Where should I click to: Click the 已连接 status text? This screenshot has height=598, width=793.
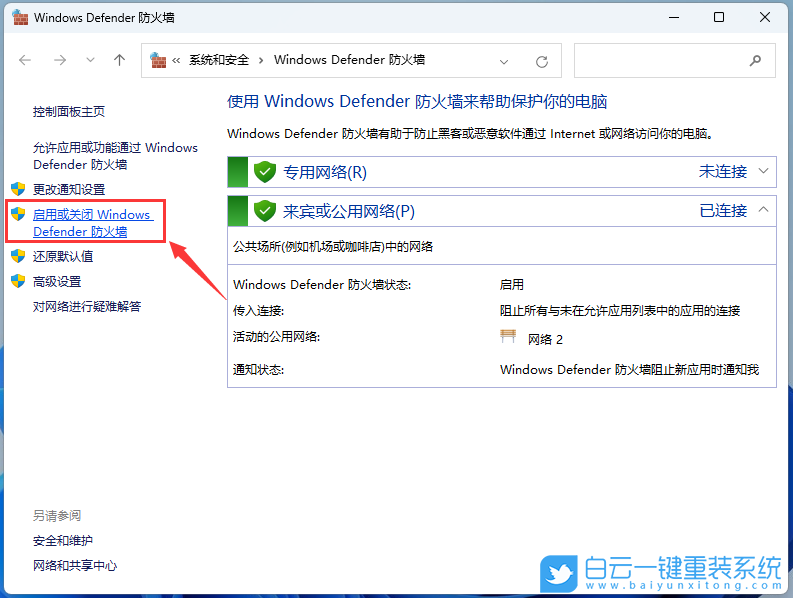[723, 210]
